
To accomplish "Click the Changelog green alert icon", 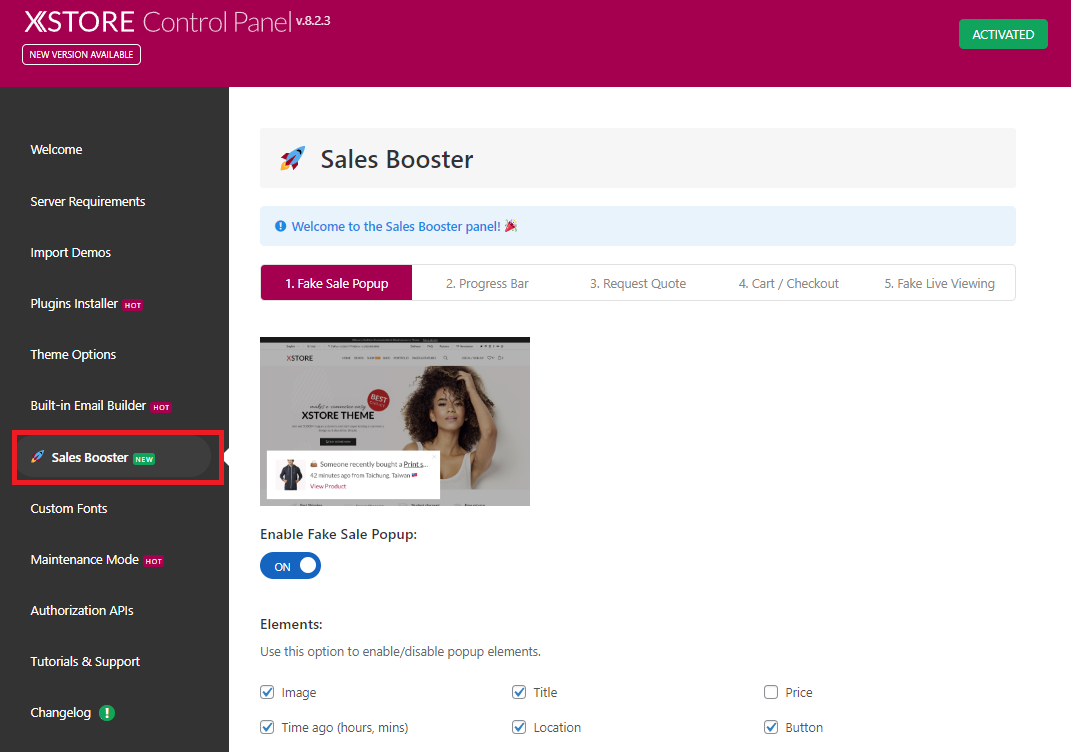I will (x=107, y=712).
